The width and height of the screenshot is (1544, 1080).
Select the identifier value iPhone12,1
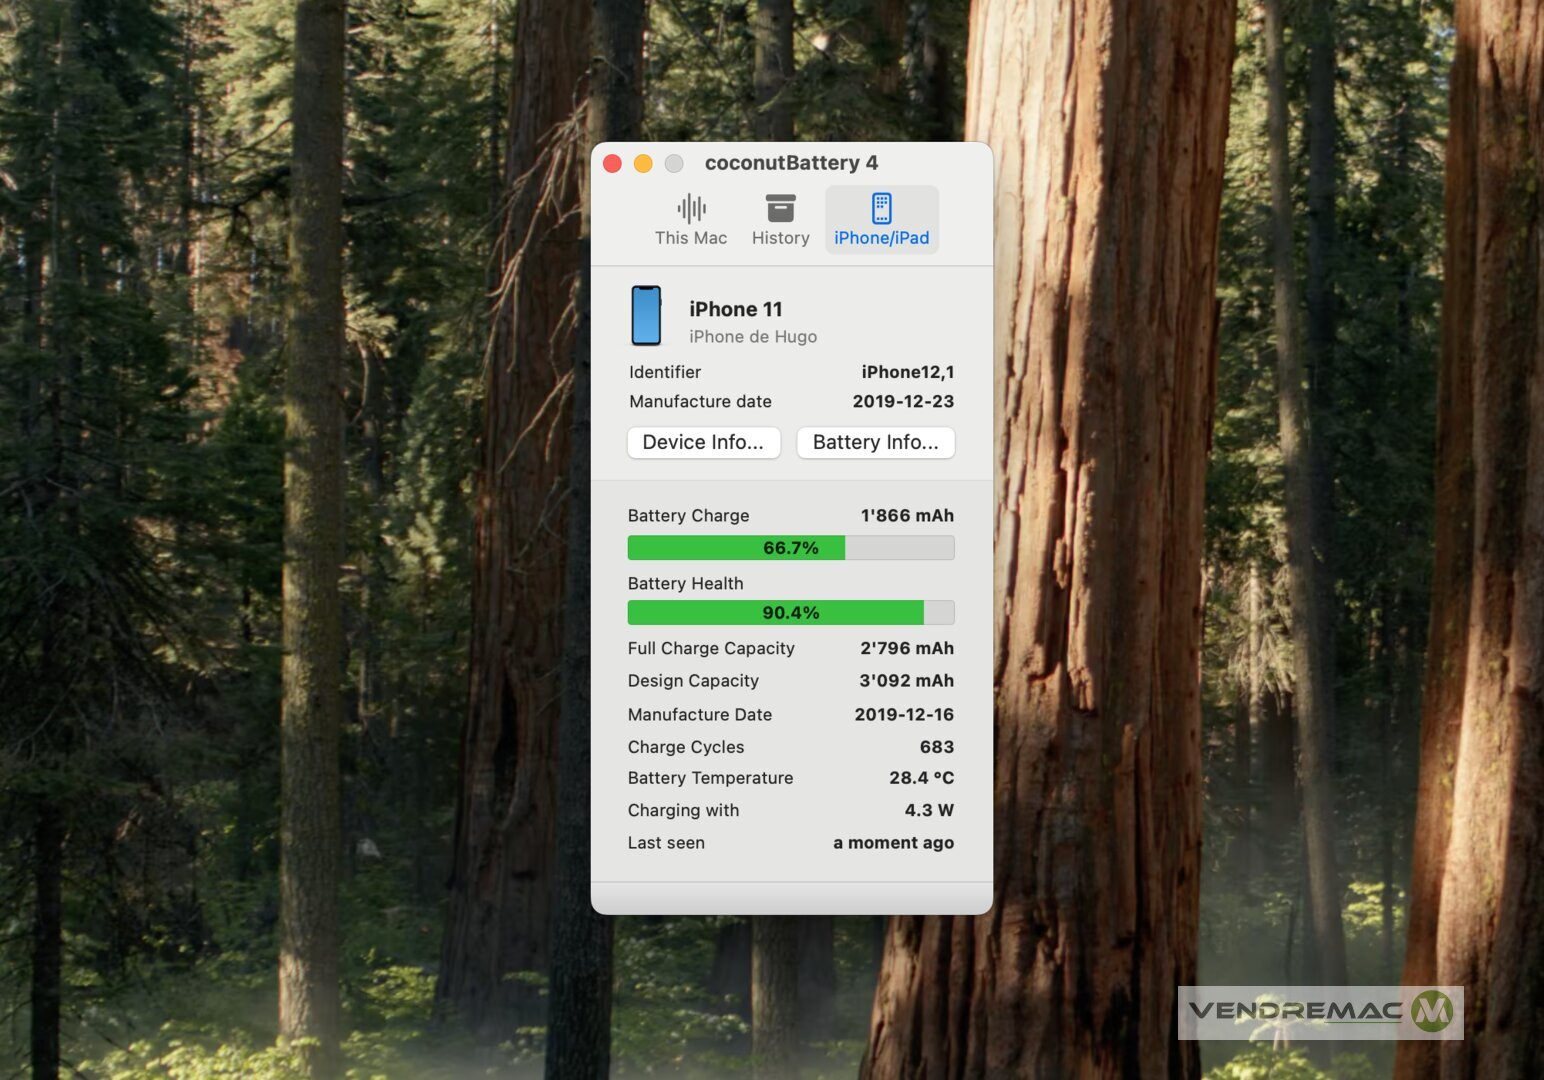[907, 372]
